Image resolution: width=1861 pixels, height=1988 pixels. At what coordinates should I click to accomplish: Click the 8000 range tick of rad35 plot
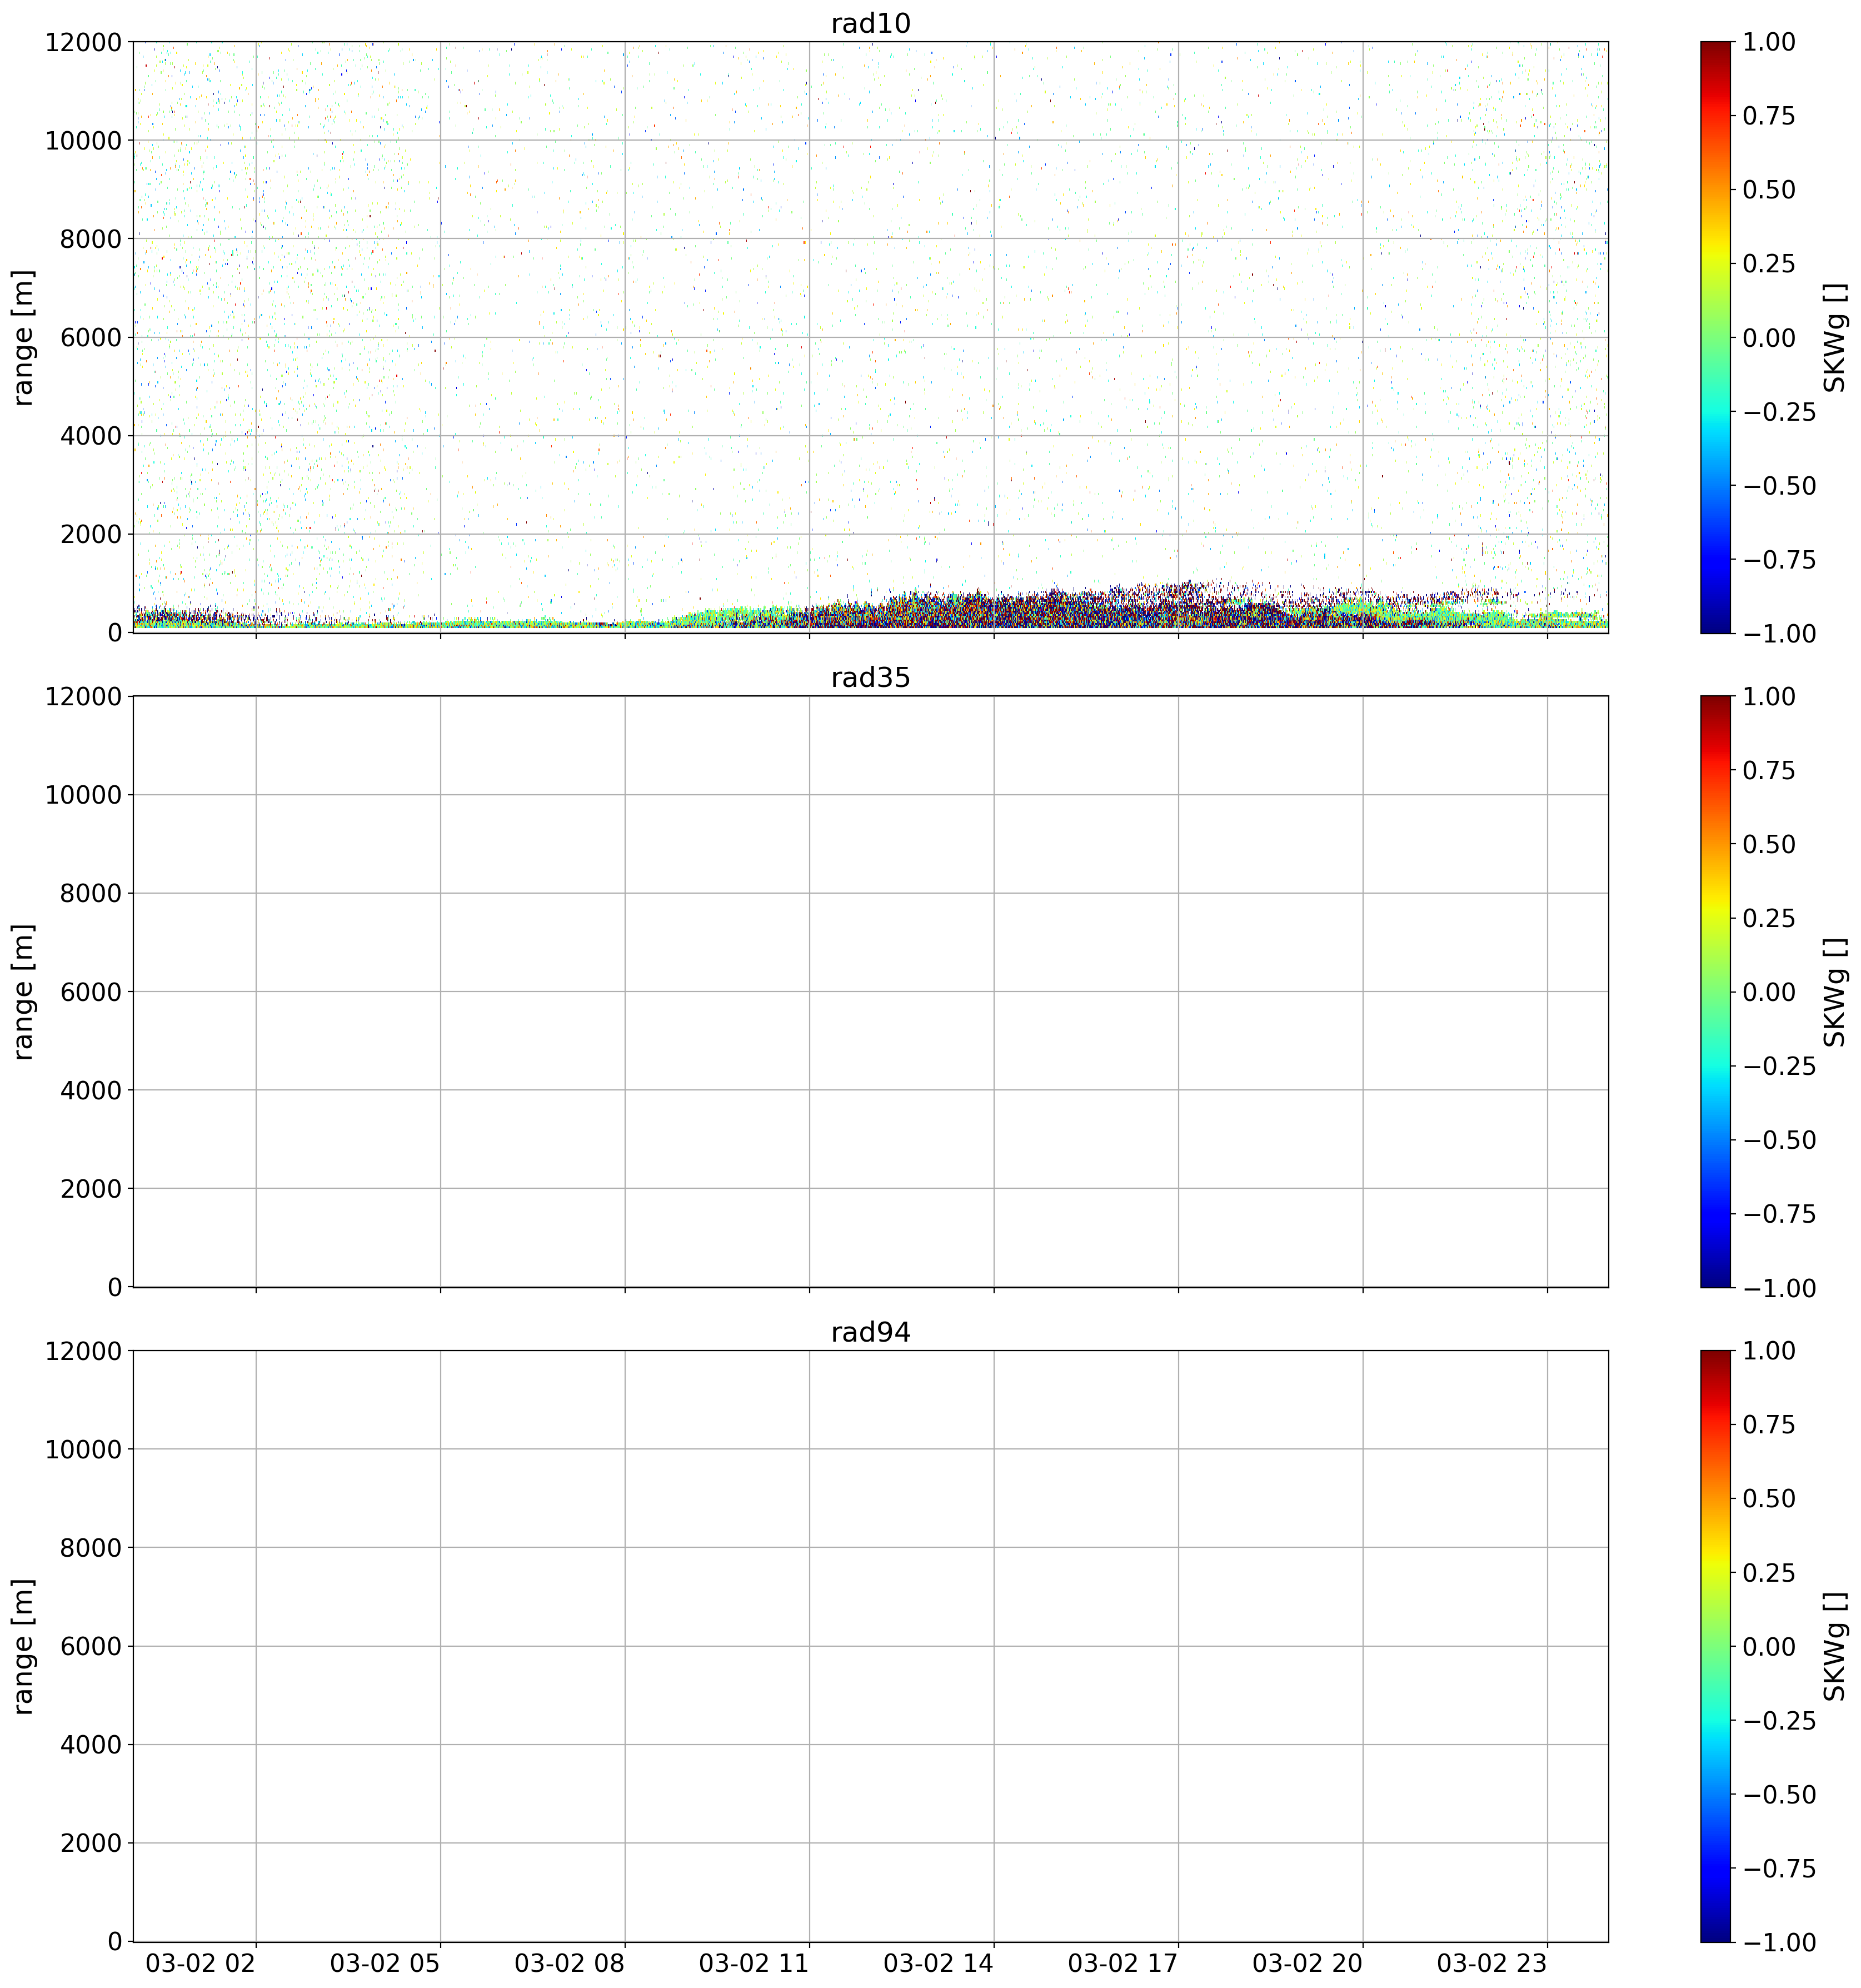(x=91, y=893)
